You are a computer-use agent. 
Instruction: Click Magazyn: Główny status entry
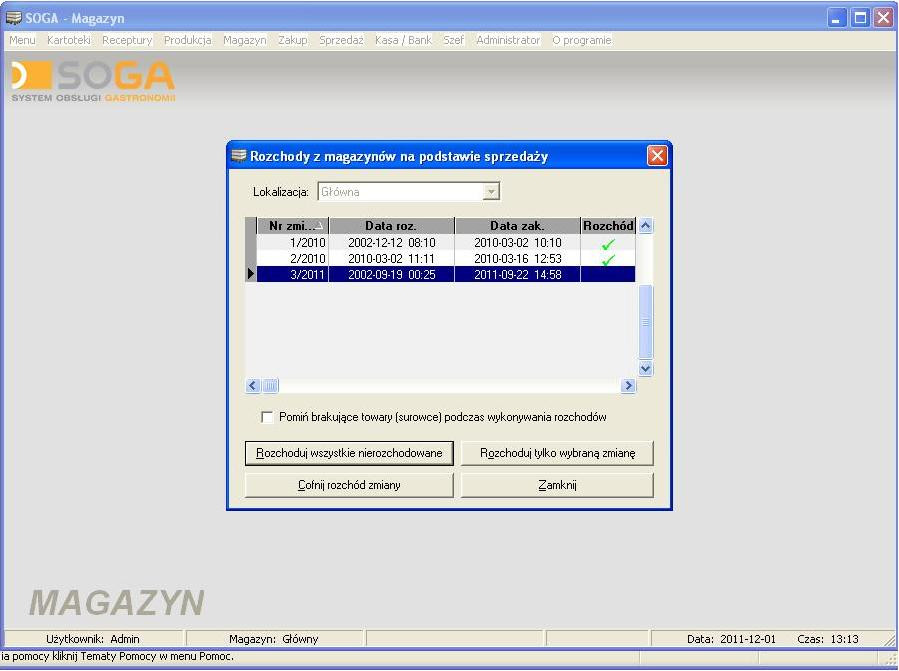tap(273, 639)
